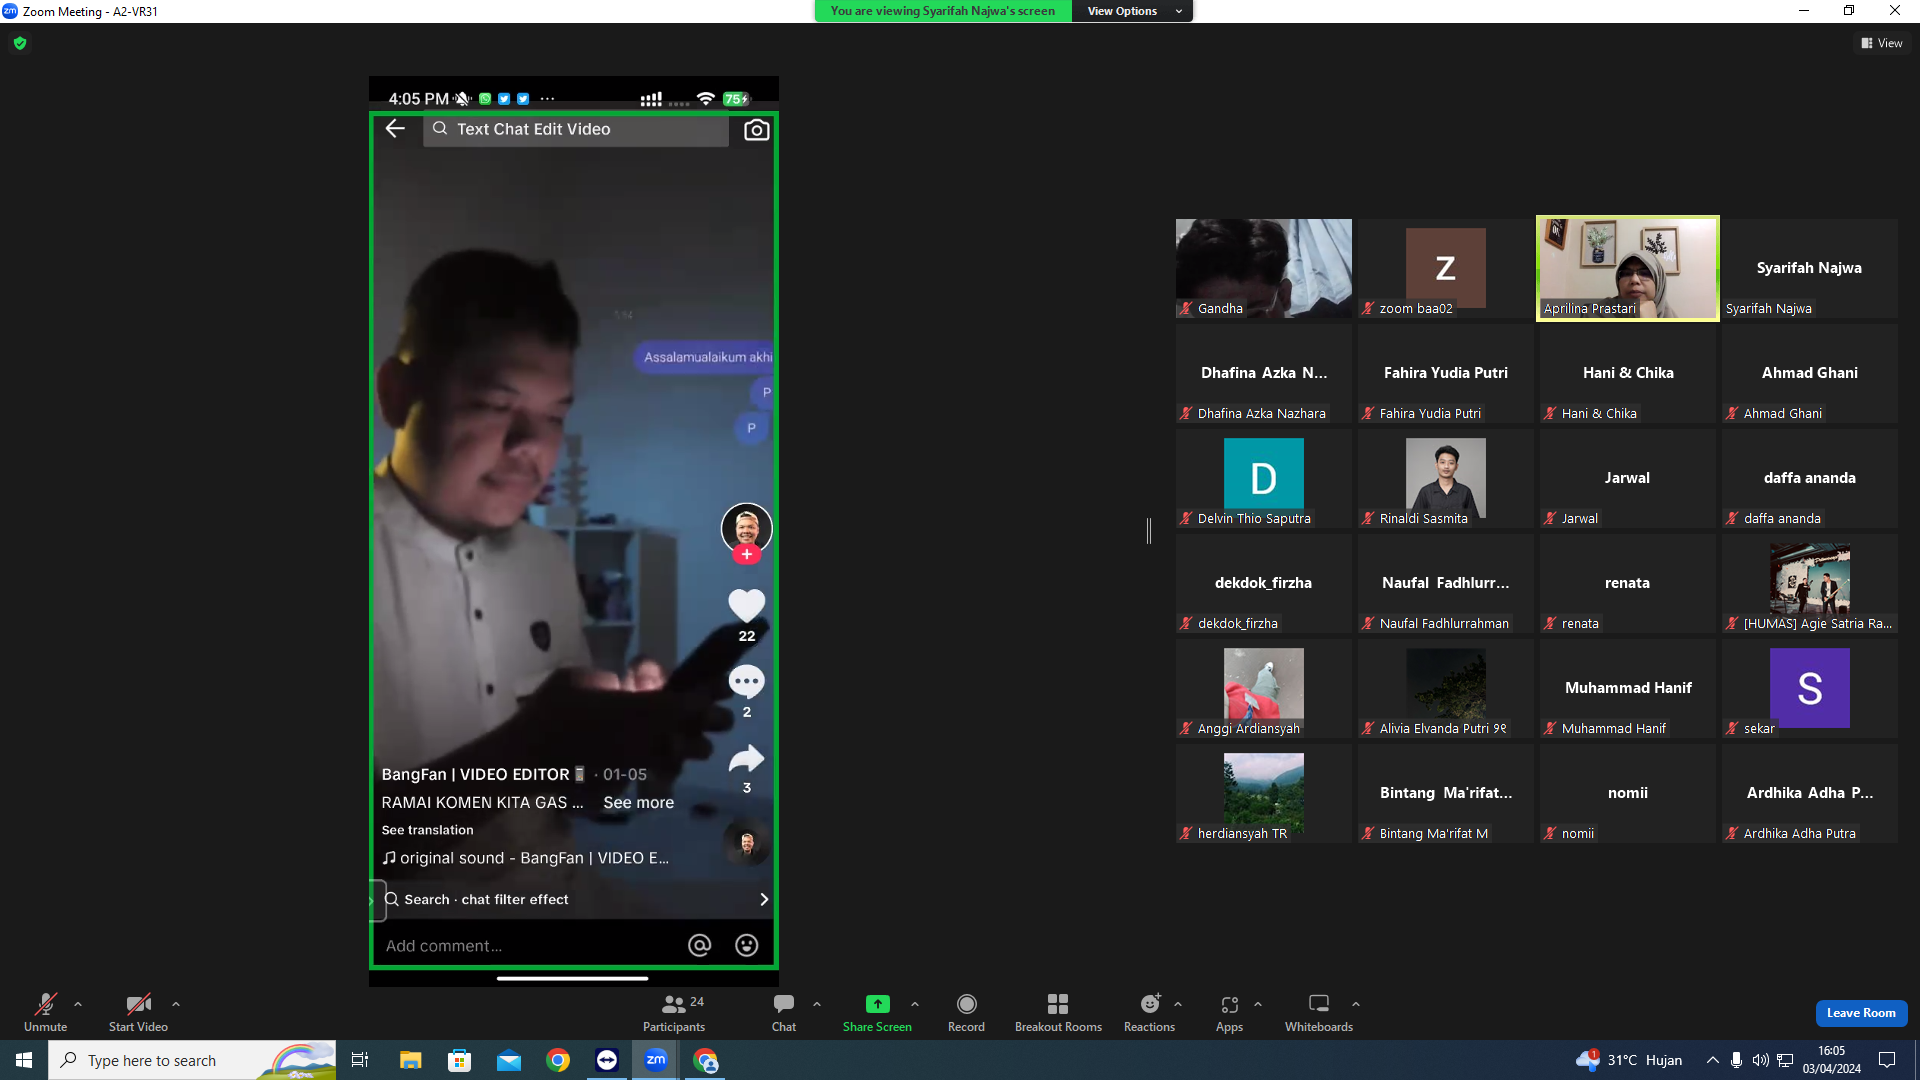Viewport: 1920px width, 1080px height.
Task: Open Microsoft Store from the taskbar
Action: pos(459,1060)
